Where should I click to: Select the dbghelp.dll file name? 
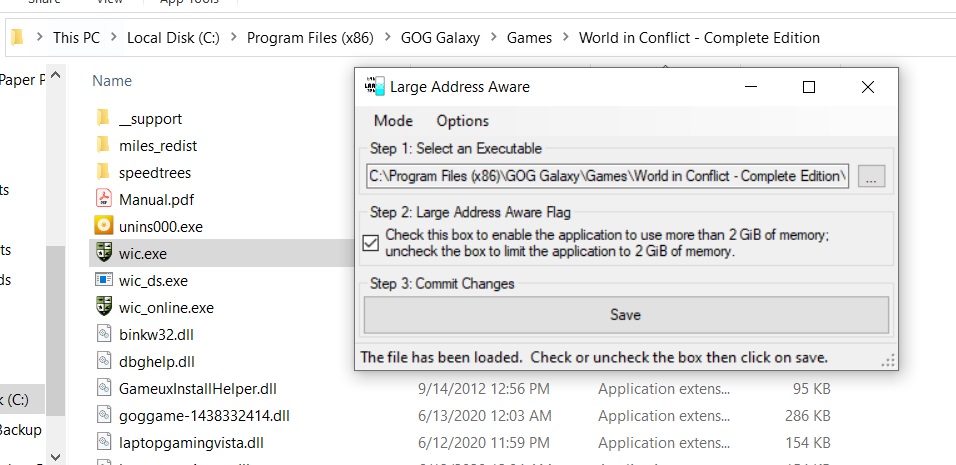click(157, 361)
